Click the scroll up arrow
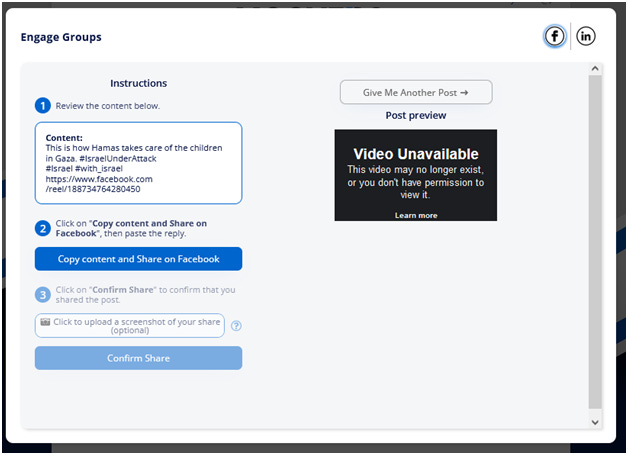Viewport: 628px width, 455px height. point(595,68)
